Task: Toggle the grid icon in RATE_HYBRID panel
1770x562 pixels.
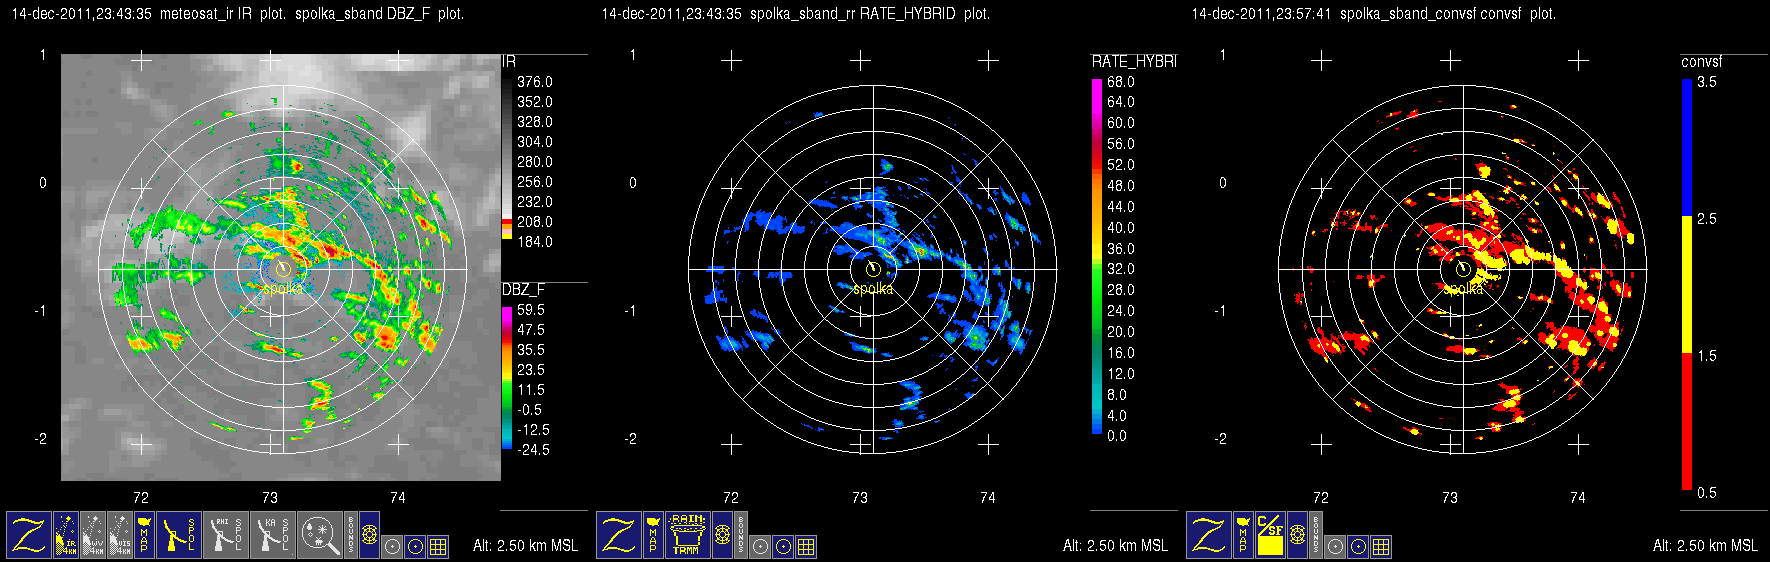Action: coord(806,547)
